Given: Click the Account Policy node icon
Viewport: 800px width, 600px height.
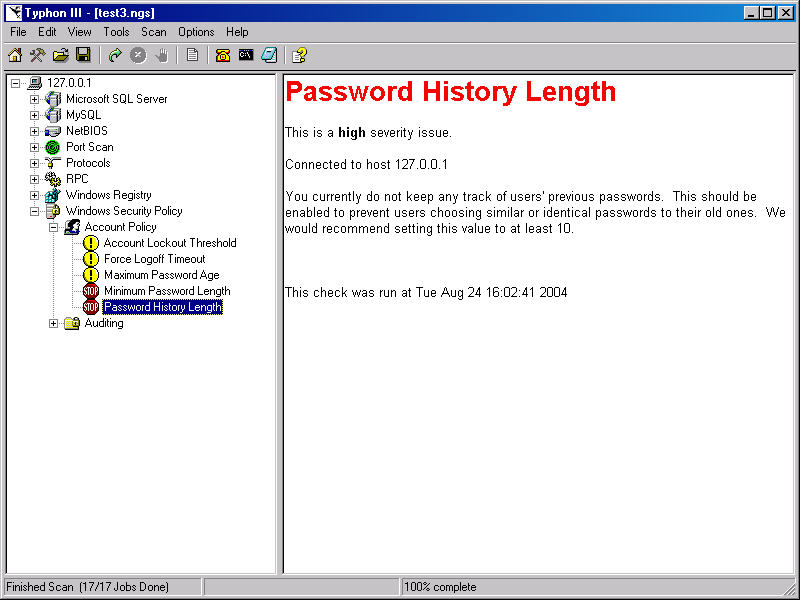Looking at the screenshot, I should [72, 227].
